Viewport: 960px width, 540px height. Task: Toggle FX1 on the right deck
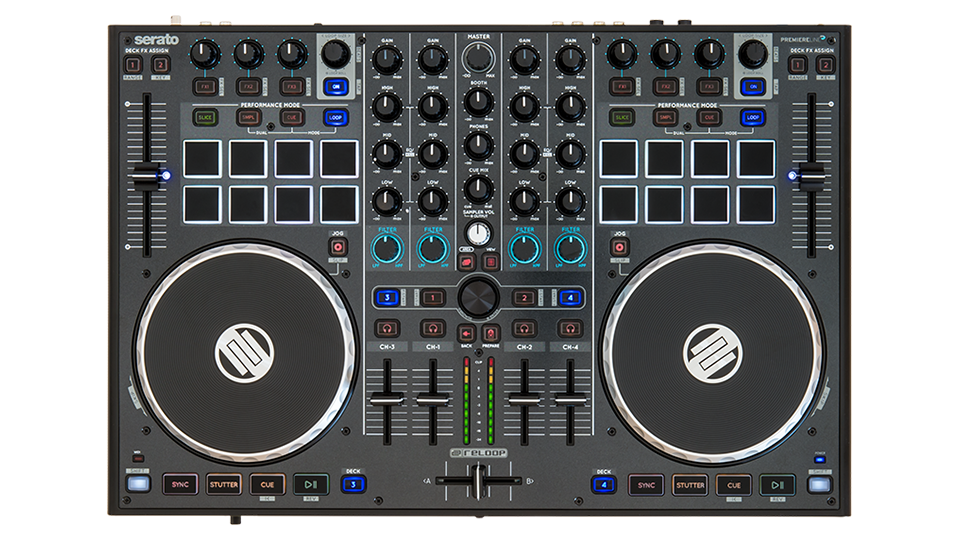click(x=622, y=87)
